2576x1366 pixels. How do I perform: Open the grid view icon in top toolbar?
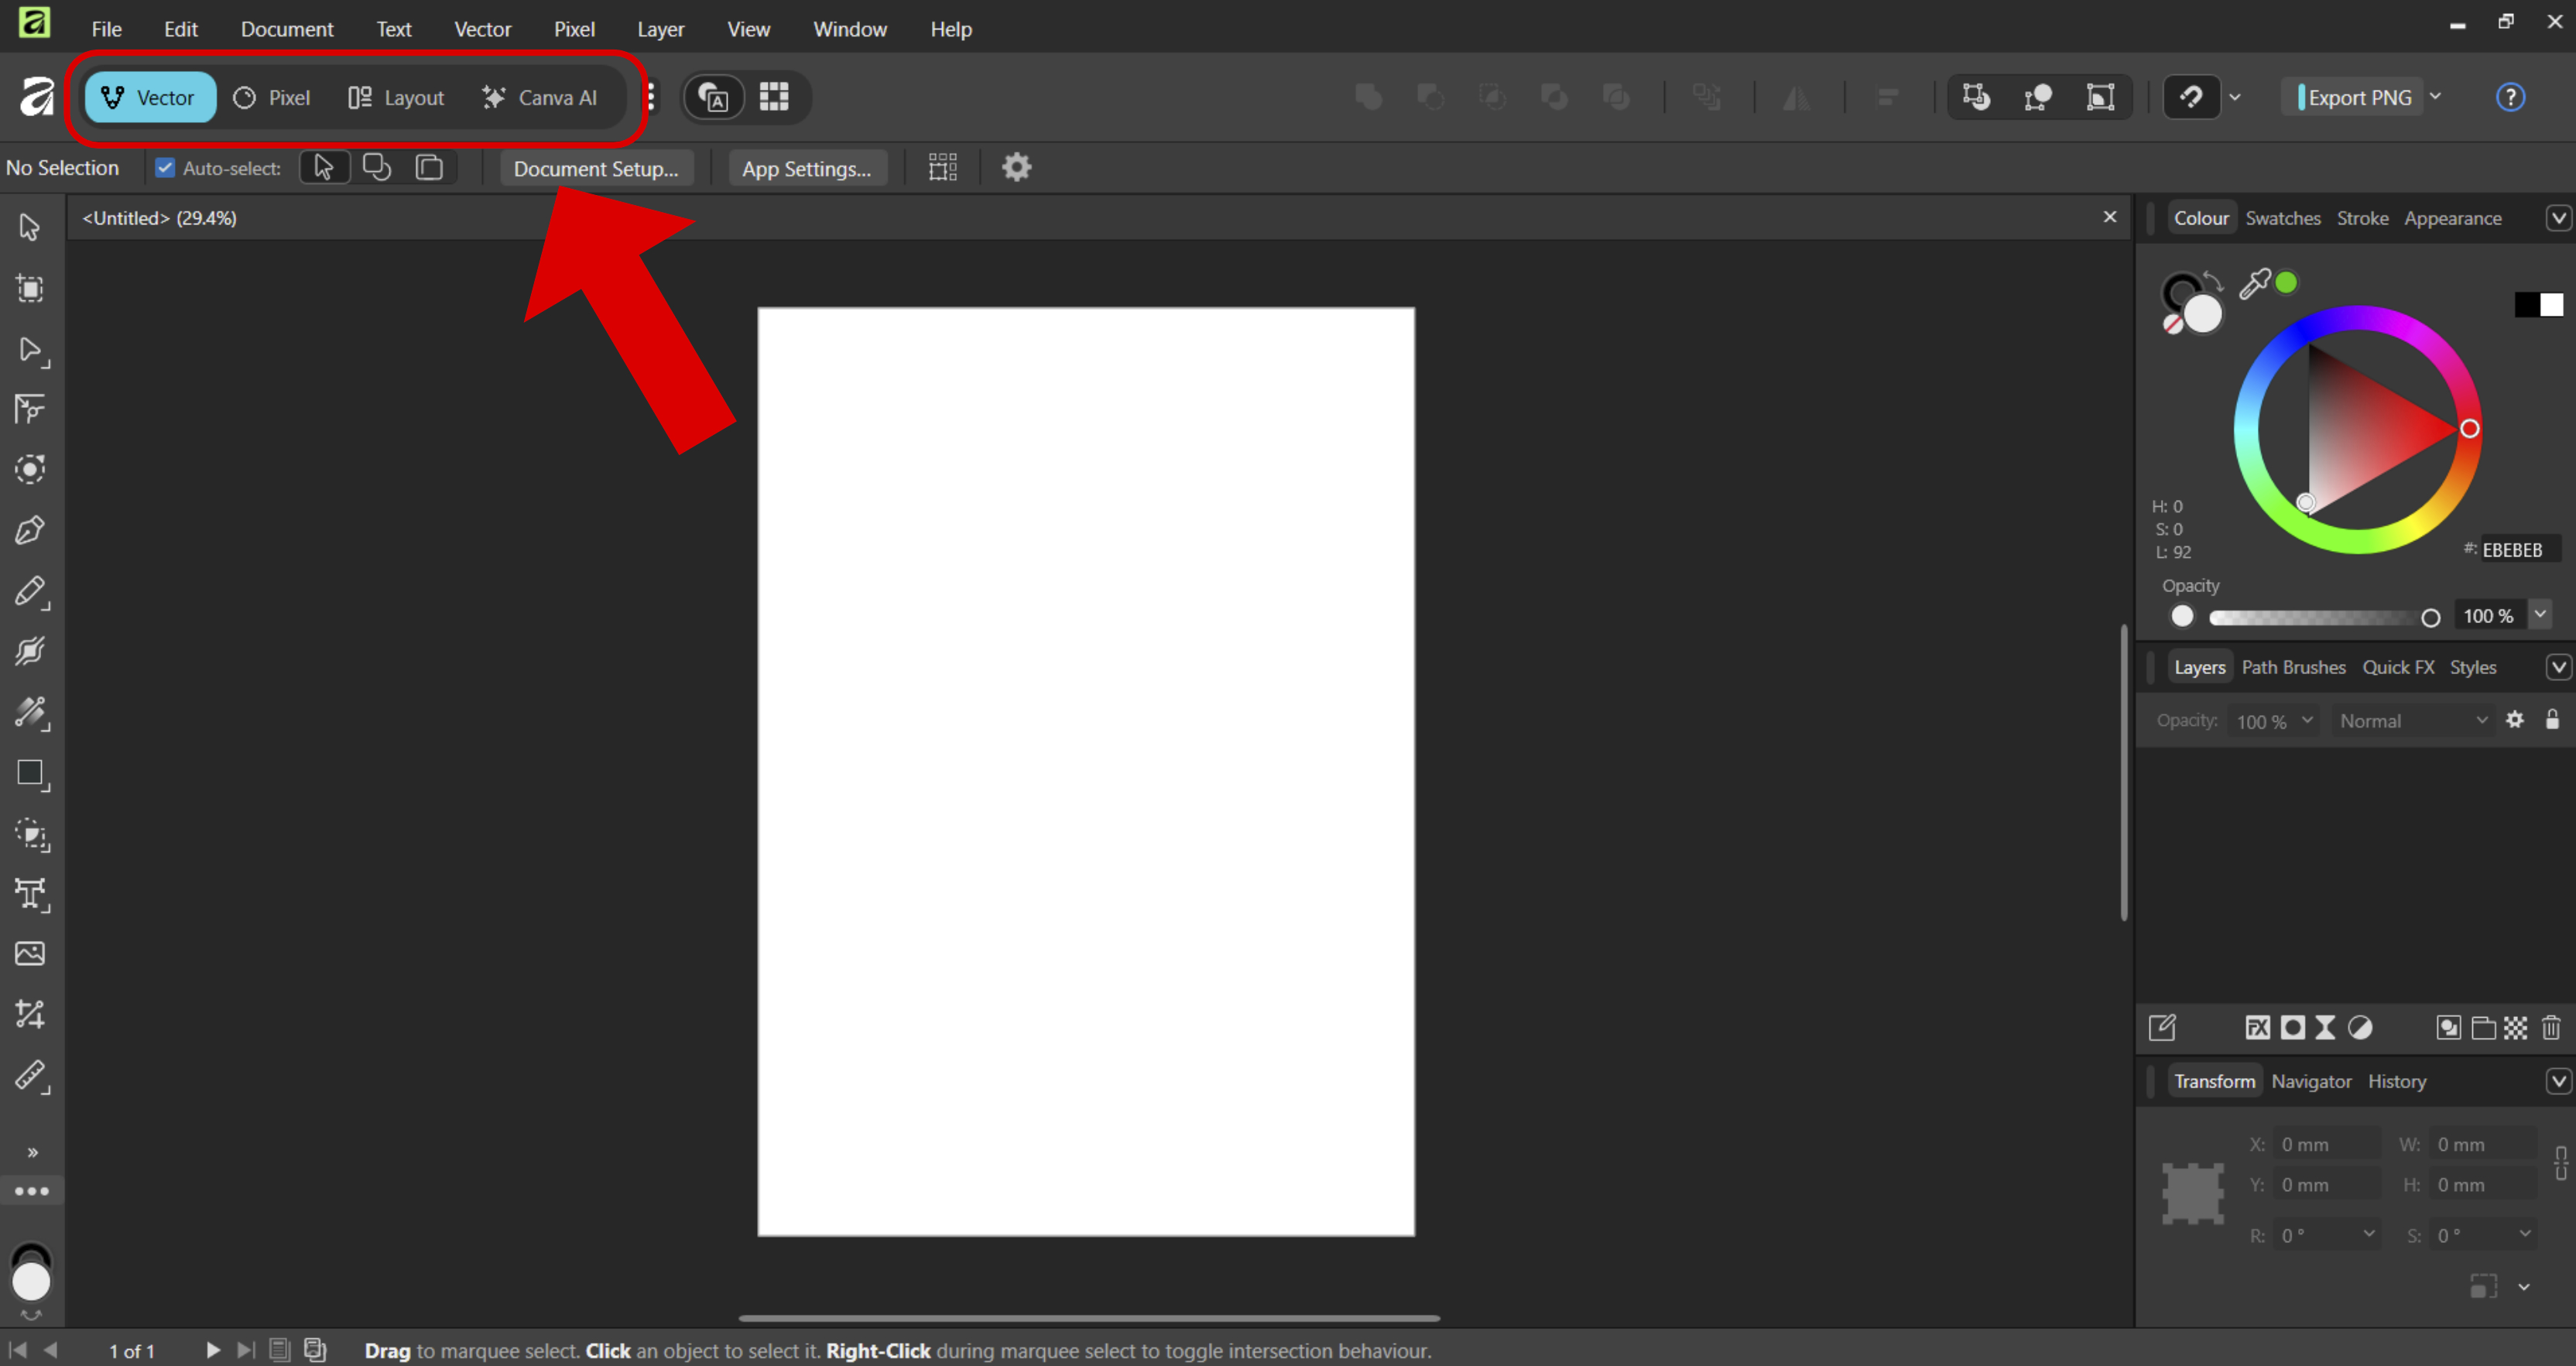point(774,97)
